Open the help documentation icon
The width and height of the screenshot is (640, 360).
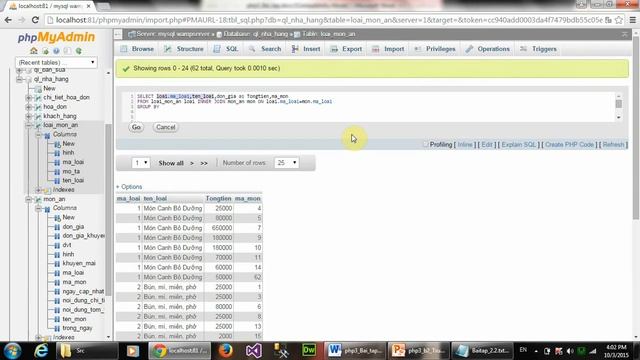pos(56,51)
